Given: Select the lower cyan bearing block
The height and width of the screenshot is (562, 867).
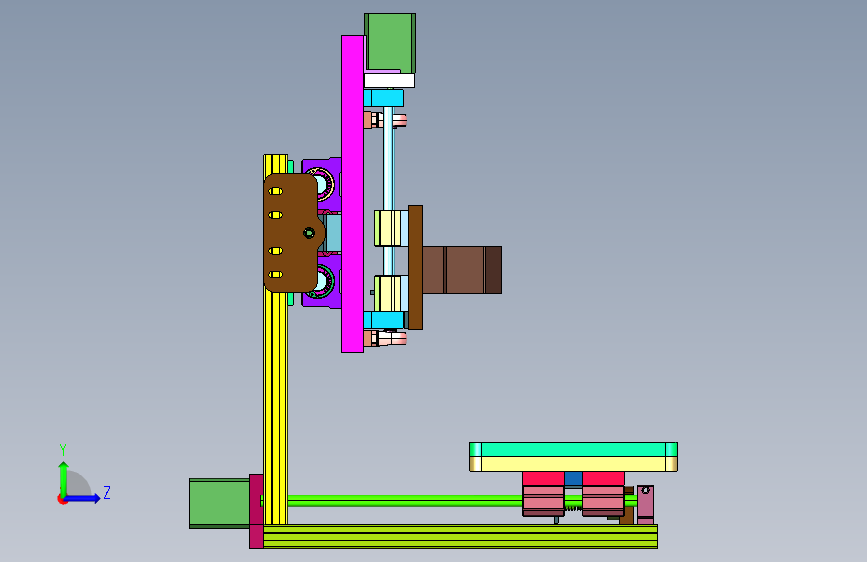Looking at the screenshot, I should point(384,320).
